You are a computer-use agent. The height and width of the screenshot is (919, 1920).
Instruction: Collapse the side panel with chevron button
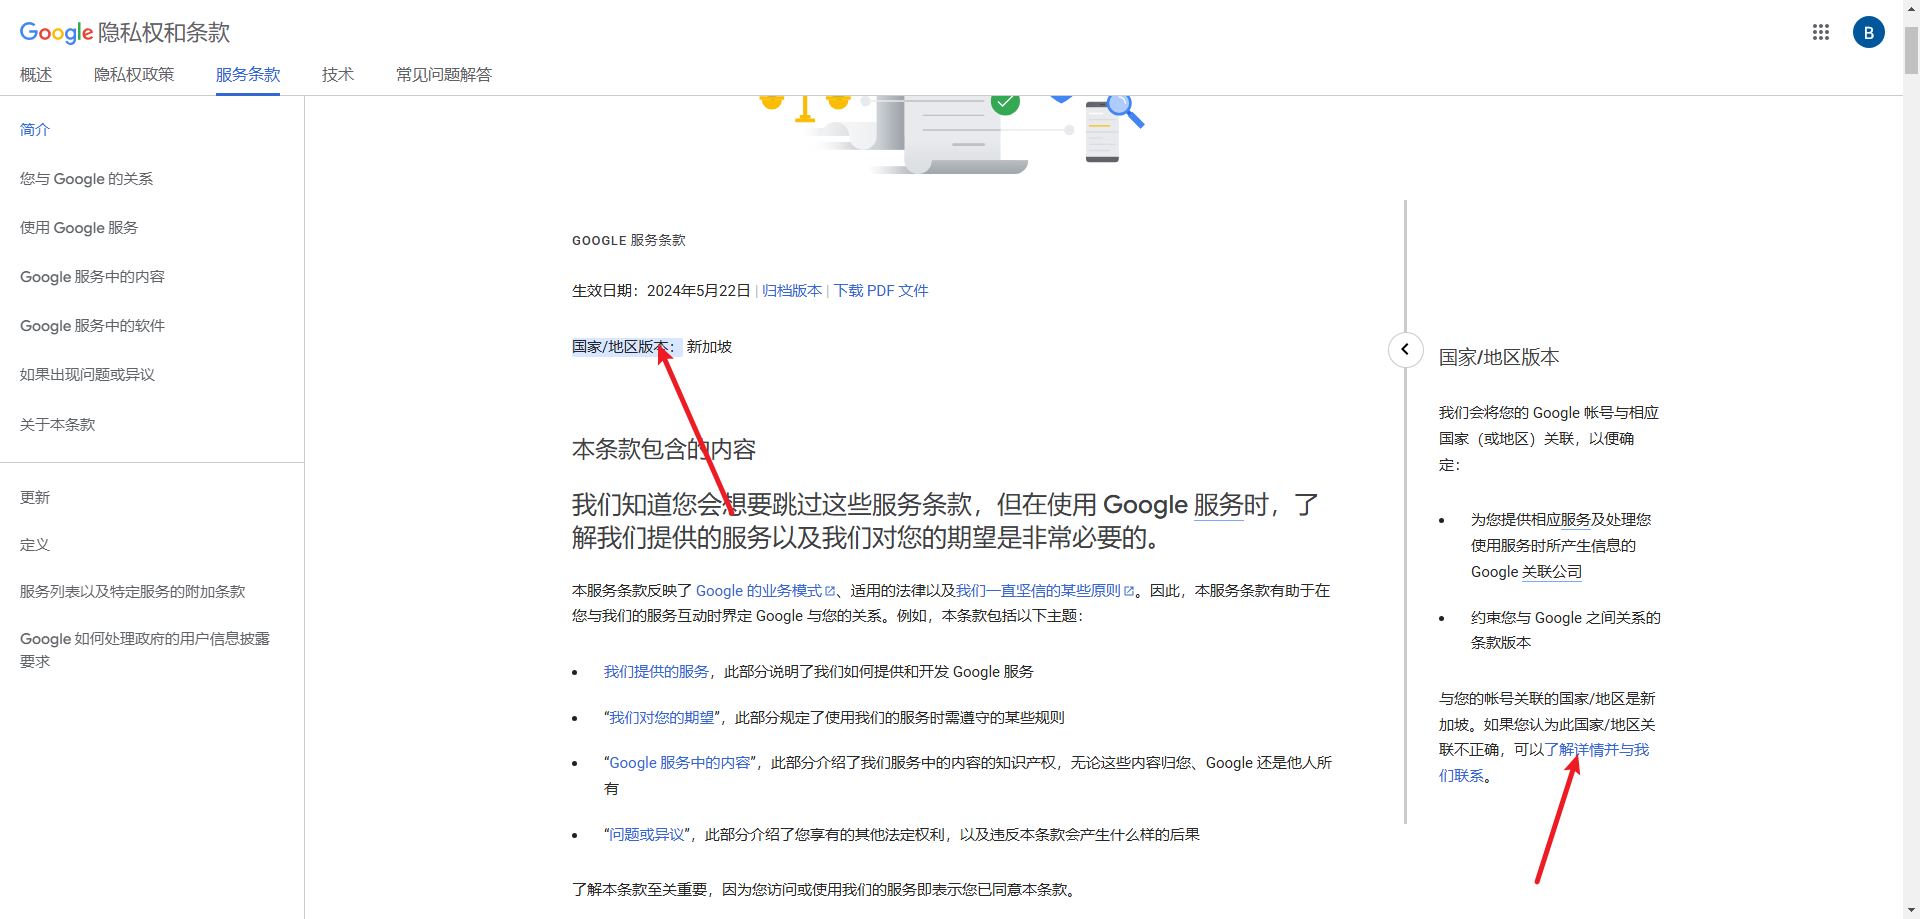click(1405, 349)
